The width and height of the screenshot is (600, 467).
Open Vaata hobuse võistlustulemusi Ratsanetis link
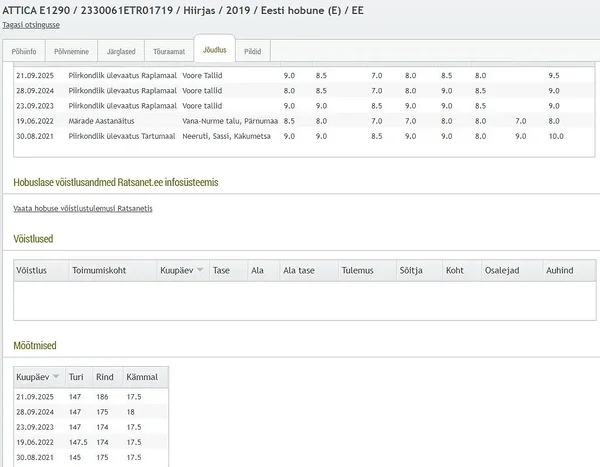(x=83, y=208)
